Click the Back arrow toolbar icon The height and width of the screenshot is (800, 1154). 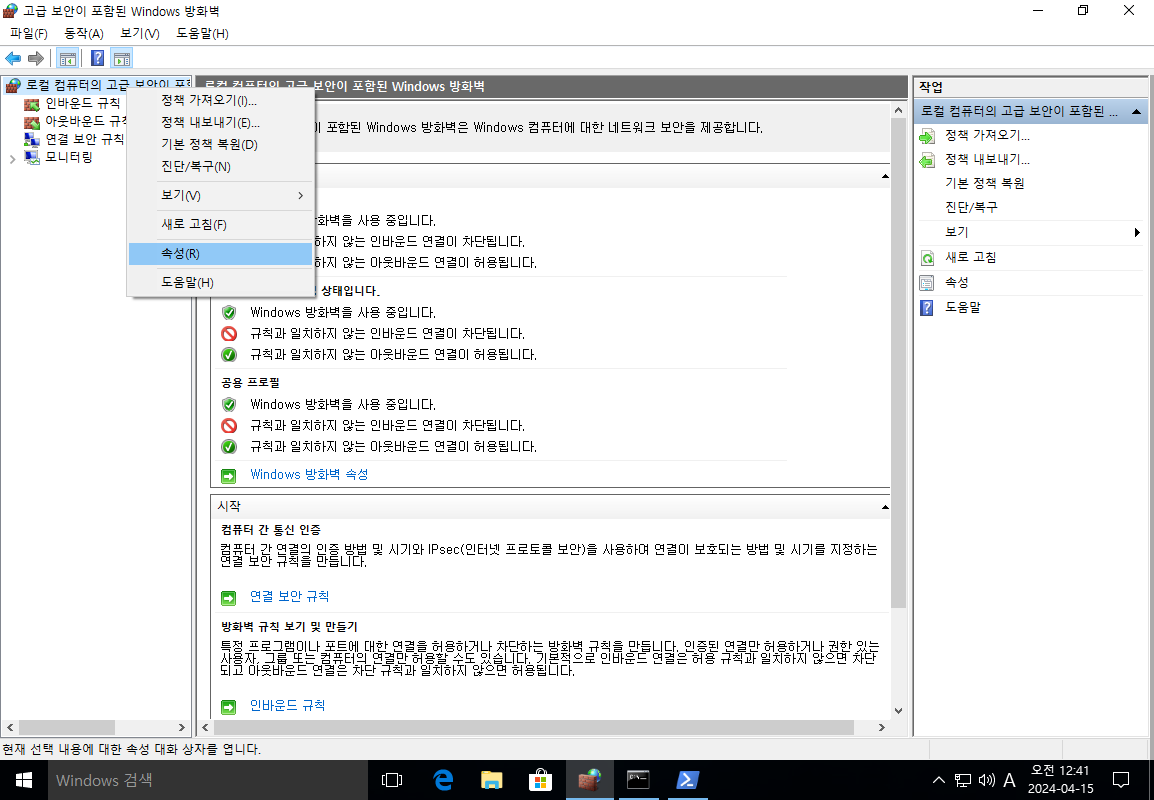click(13, 58)
